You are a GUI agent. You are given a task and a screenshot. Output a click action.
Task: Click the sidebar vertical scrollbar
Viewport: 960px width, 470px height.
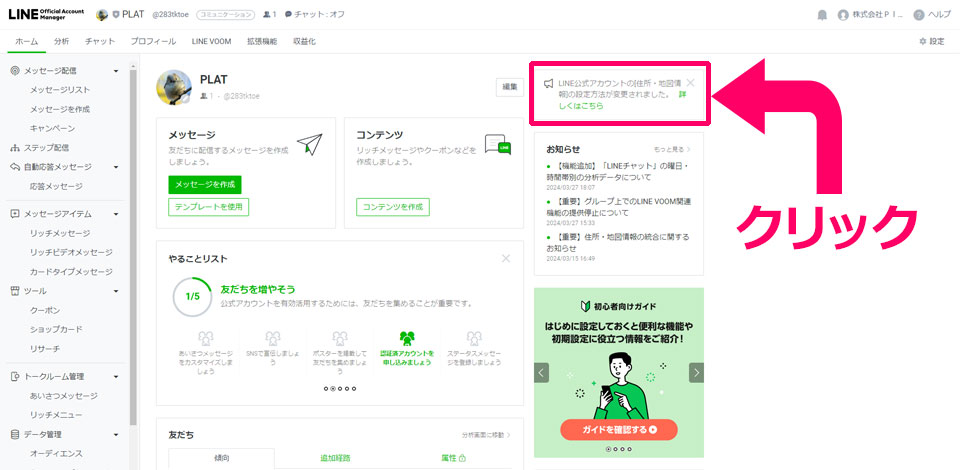133,246
